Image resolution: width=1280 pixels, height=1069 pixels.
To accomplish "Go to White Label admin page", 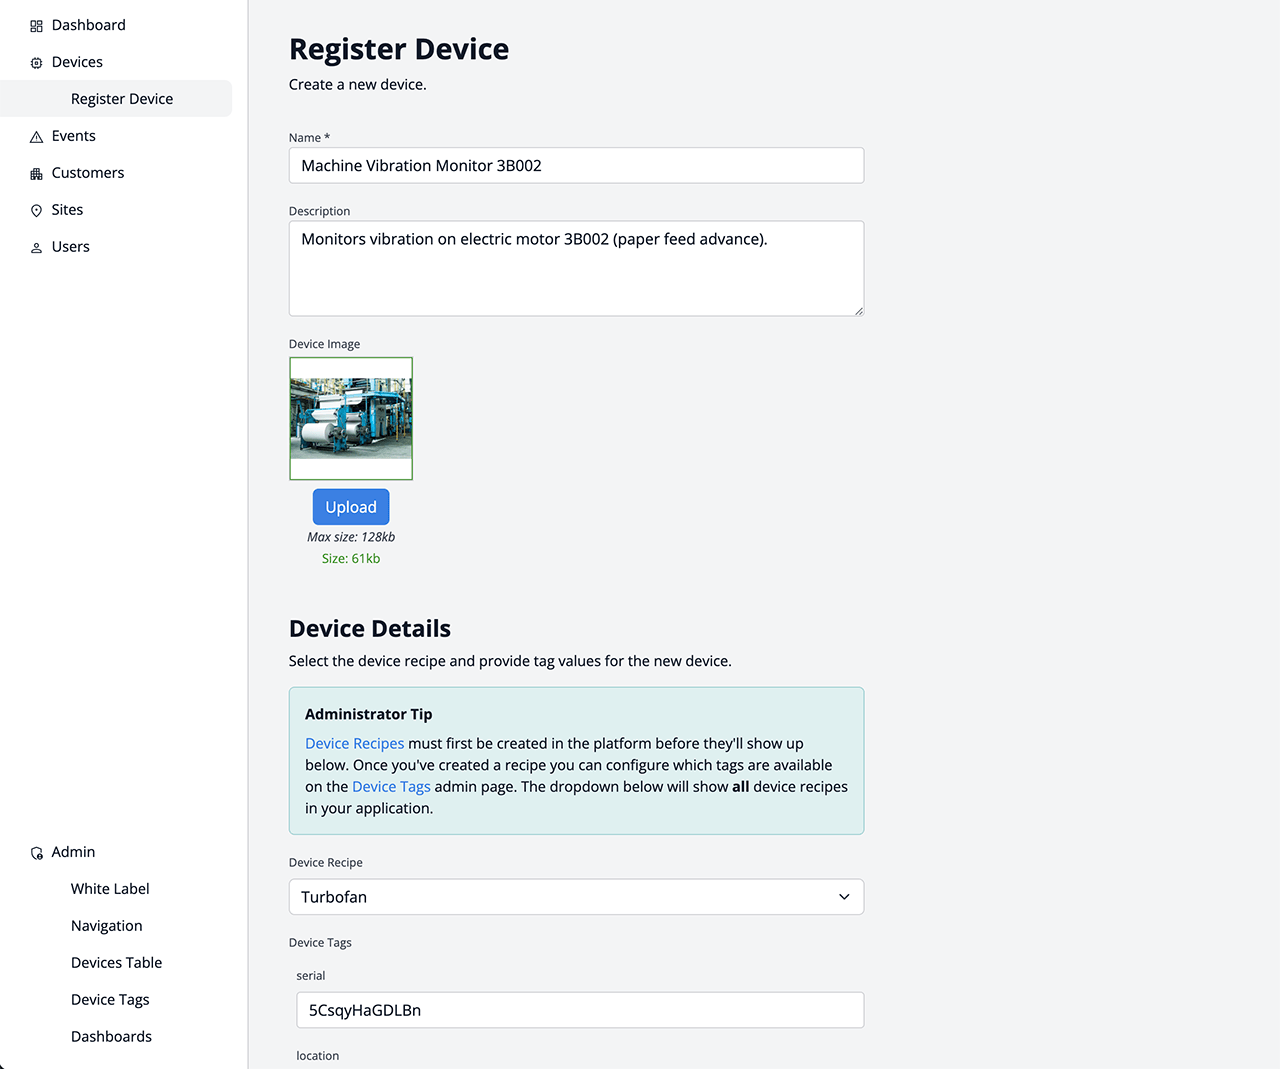I will coord(110,889).
